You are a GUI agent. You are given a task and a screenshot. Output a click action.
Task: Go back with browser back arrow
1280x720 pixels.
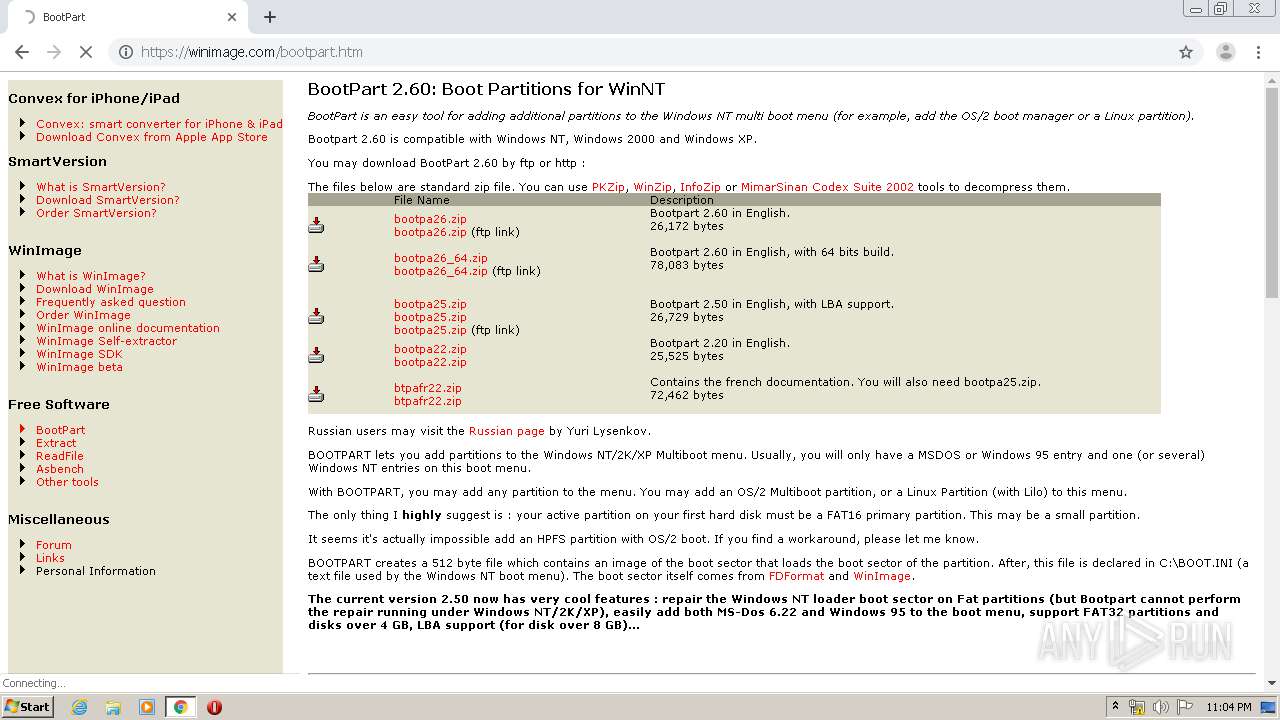pos(22,52)
